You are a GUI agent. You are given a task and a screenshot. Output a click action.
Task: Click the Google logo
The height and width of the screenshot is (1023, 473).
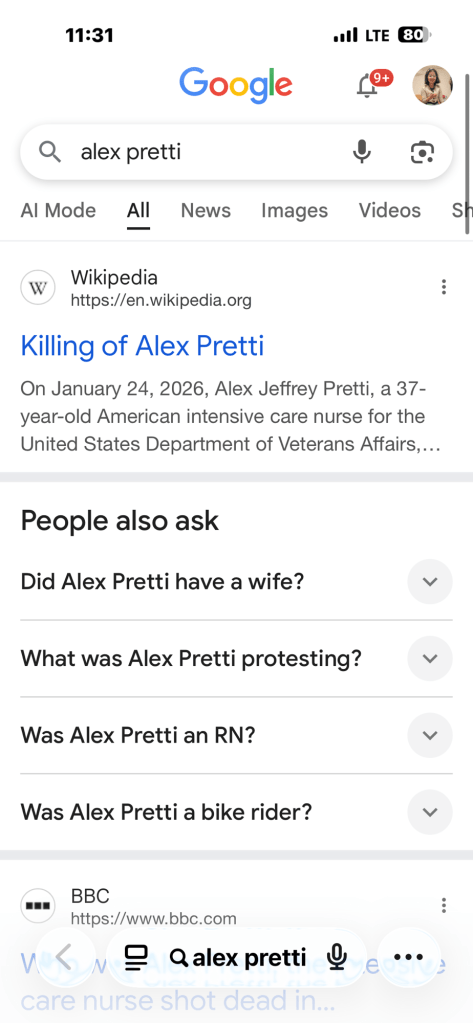pyautogui.click(x=236, y=85)
